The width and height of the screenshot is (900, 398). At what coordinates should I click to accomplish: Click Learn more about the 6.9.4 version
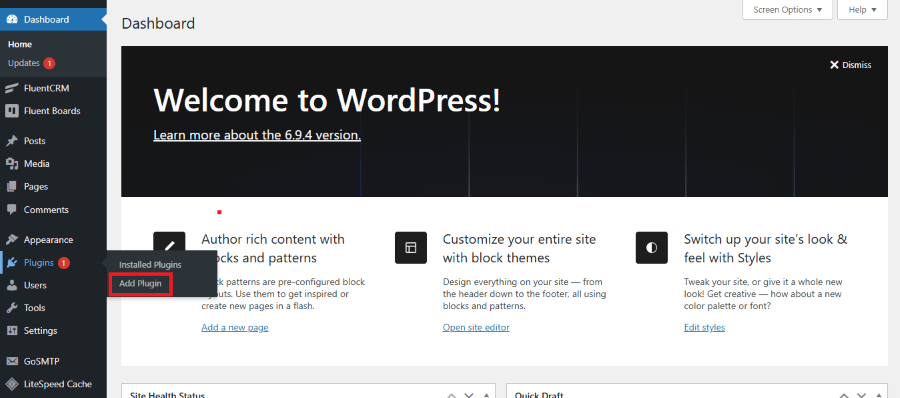click(x=257, y=136)
